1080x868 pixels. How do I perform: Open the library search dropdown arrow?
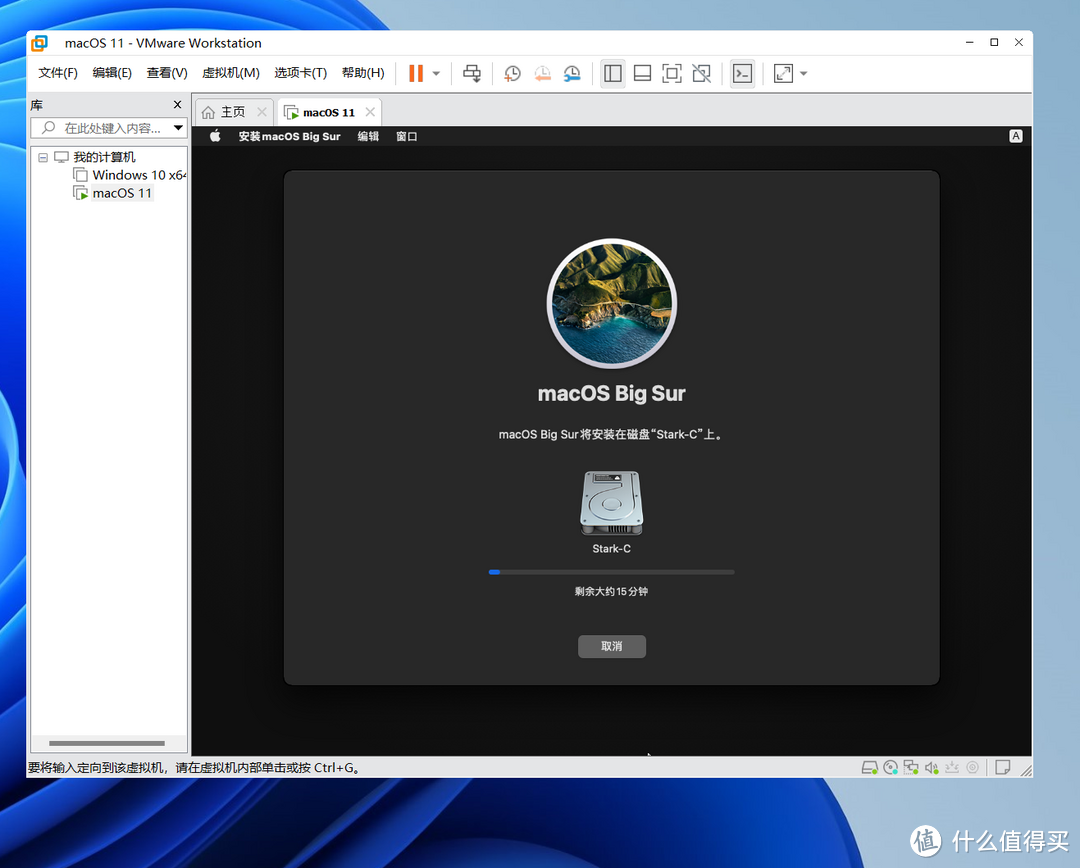(x=178, y=128)
